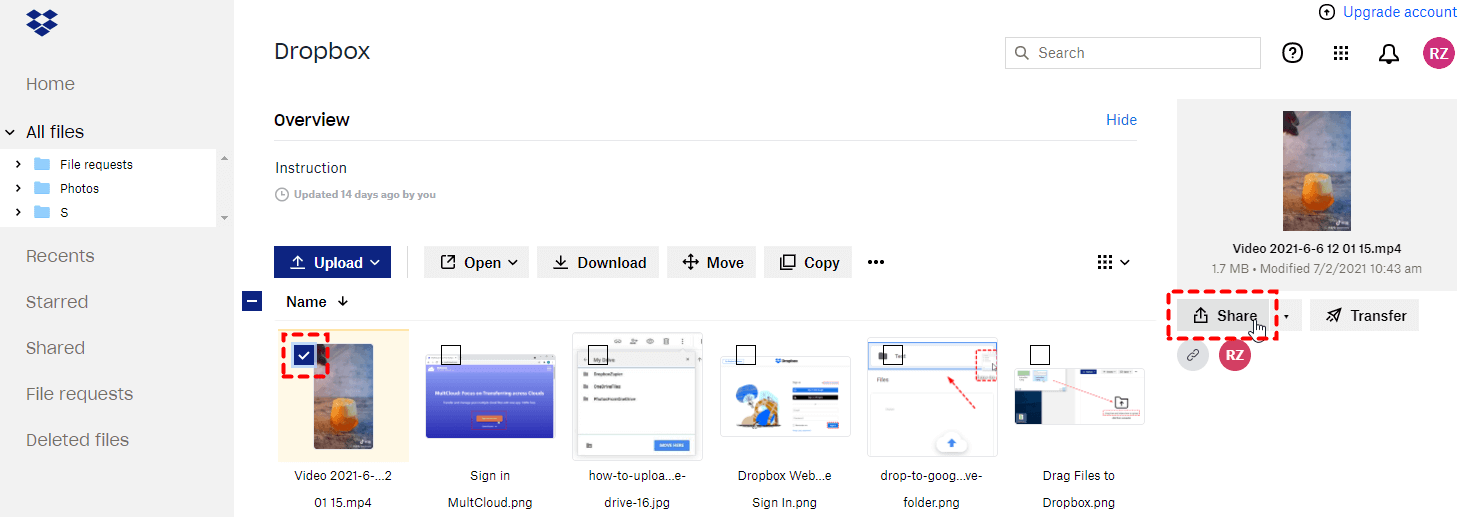
Task: Go to Home in sidebar
Action: 50,84
